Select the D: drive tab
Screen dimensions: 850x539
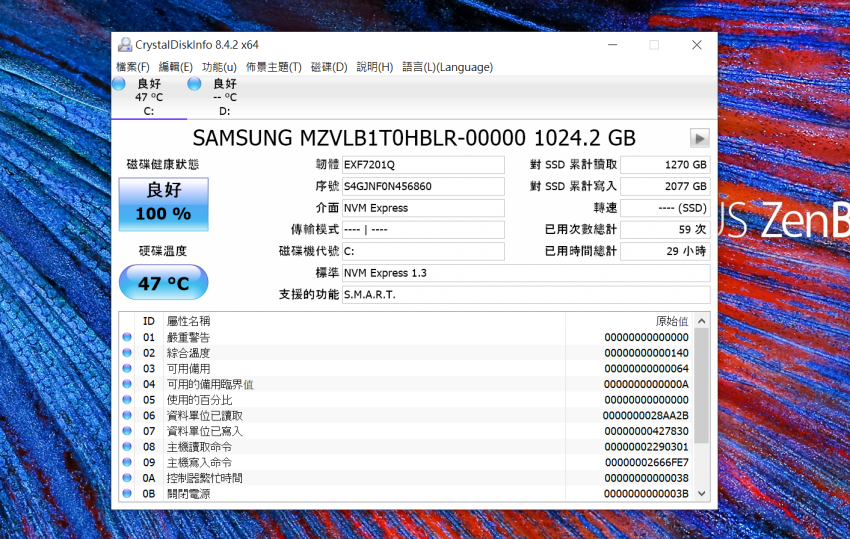(224, 97)
